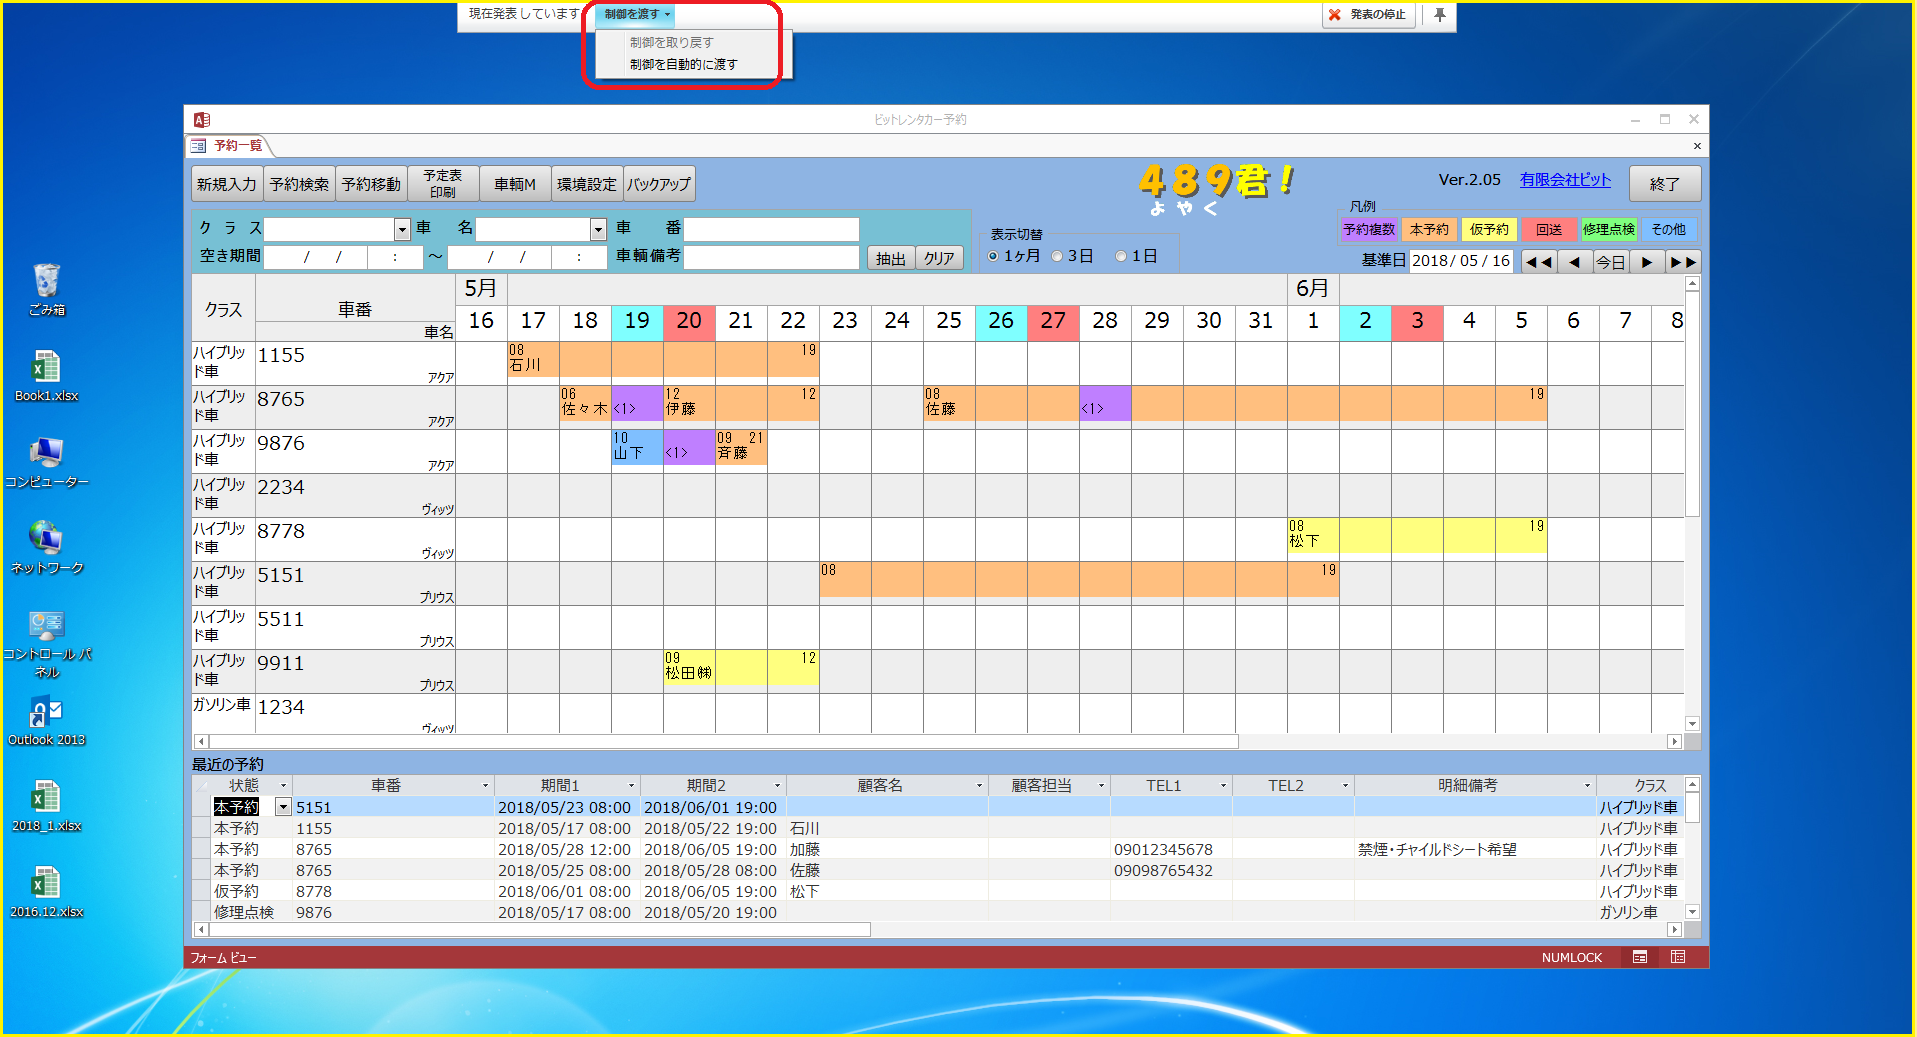The image size is (1917, 1037).
Task: Open the 車番 column filter dropdown
Action: pos(485,786)
